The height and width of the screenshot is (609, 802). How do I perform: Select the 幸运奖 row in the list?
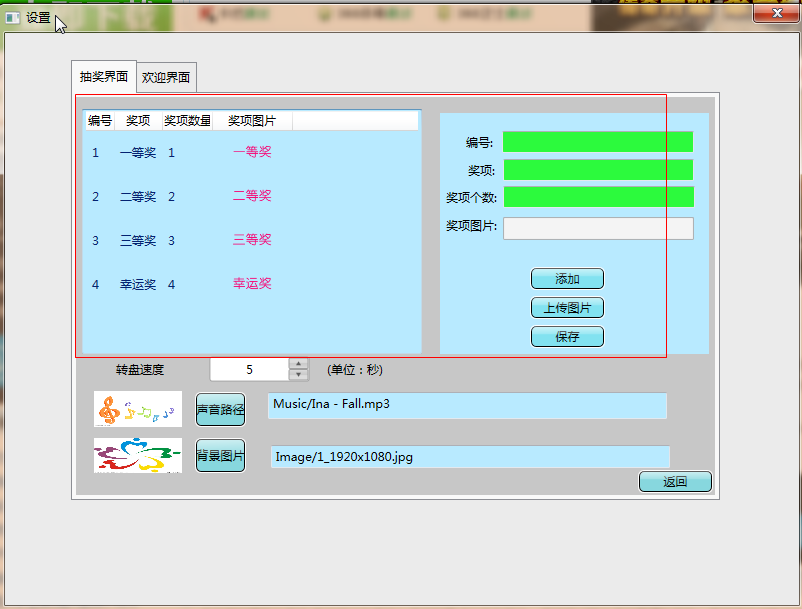(x=252, y=284)
